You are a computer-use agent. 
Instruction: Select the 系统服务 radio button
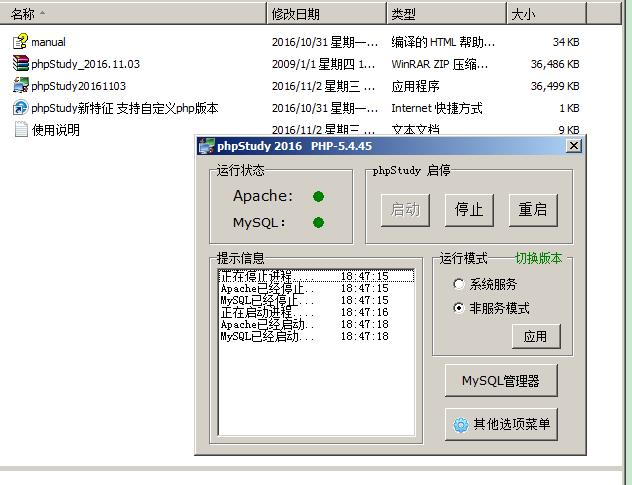tap(458, 284)
